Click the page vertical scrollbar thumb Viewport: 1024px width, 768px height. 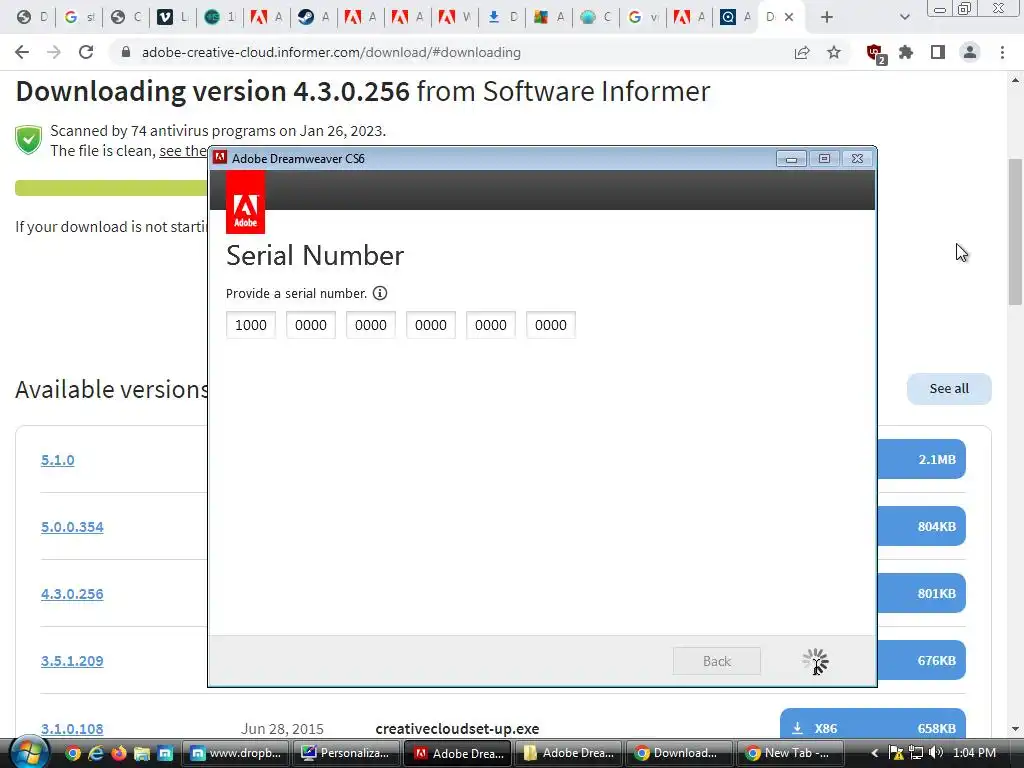1016,231
